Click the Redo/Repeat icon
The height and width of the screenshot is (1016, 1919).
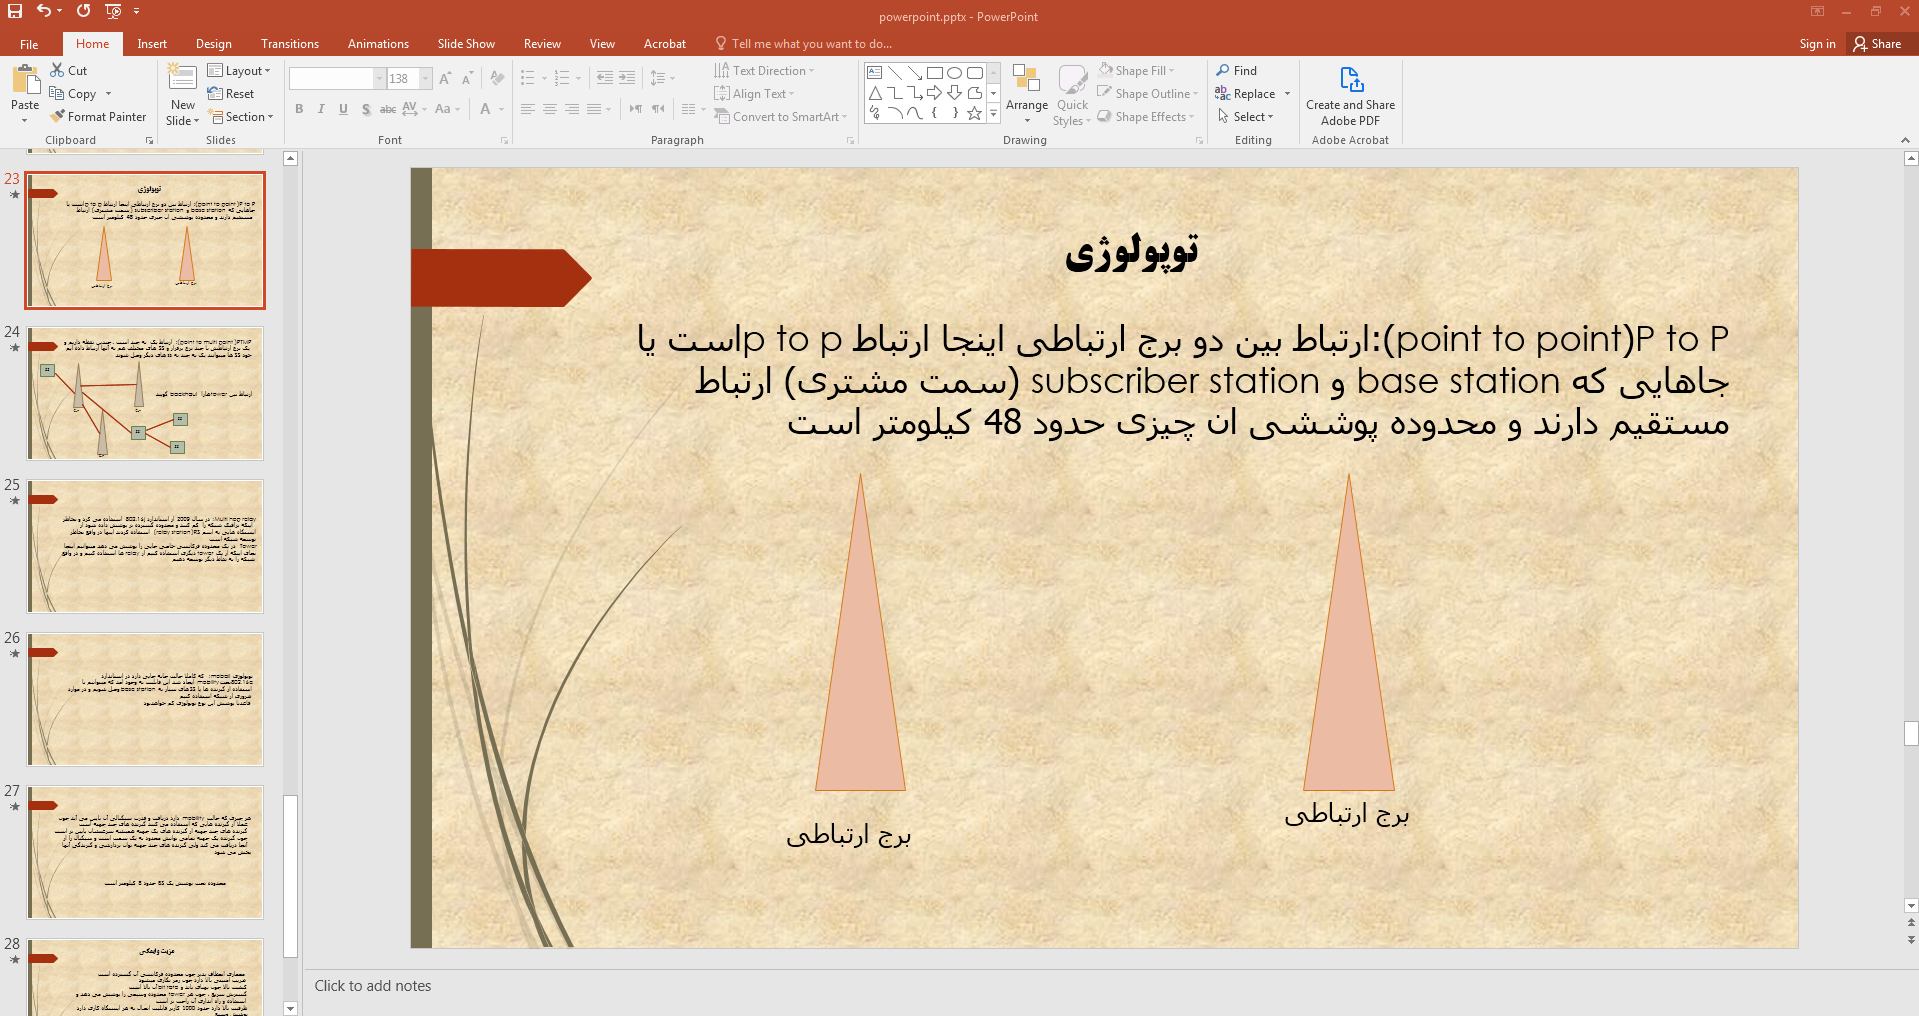[84, 11]
